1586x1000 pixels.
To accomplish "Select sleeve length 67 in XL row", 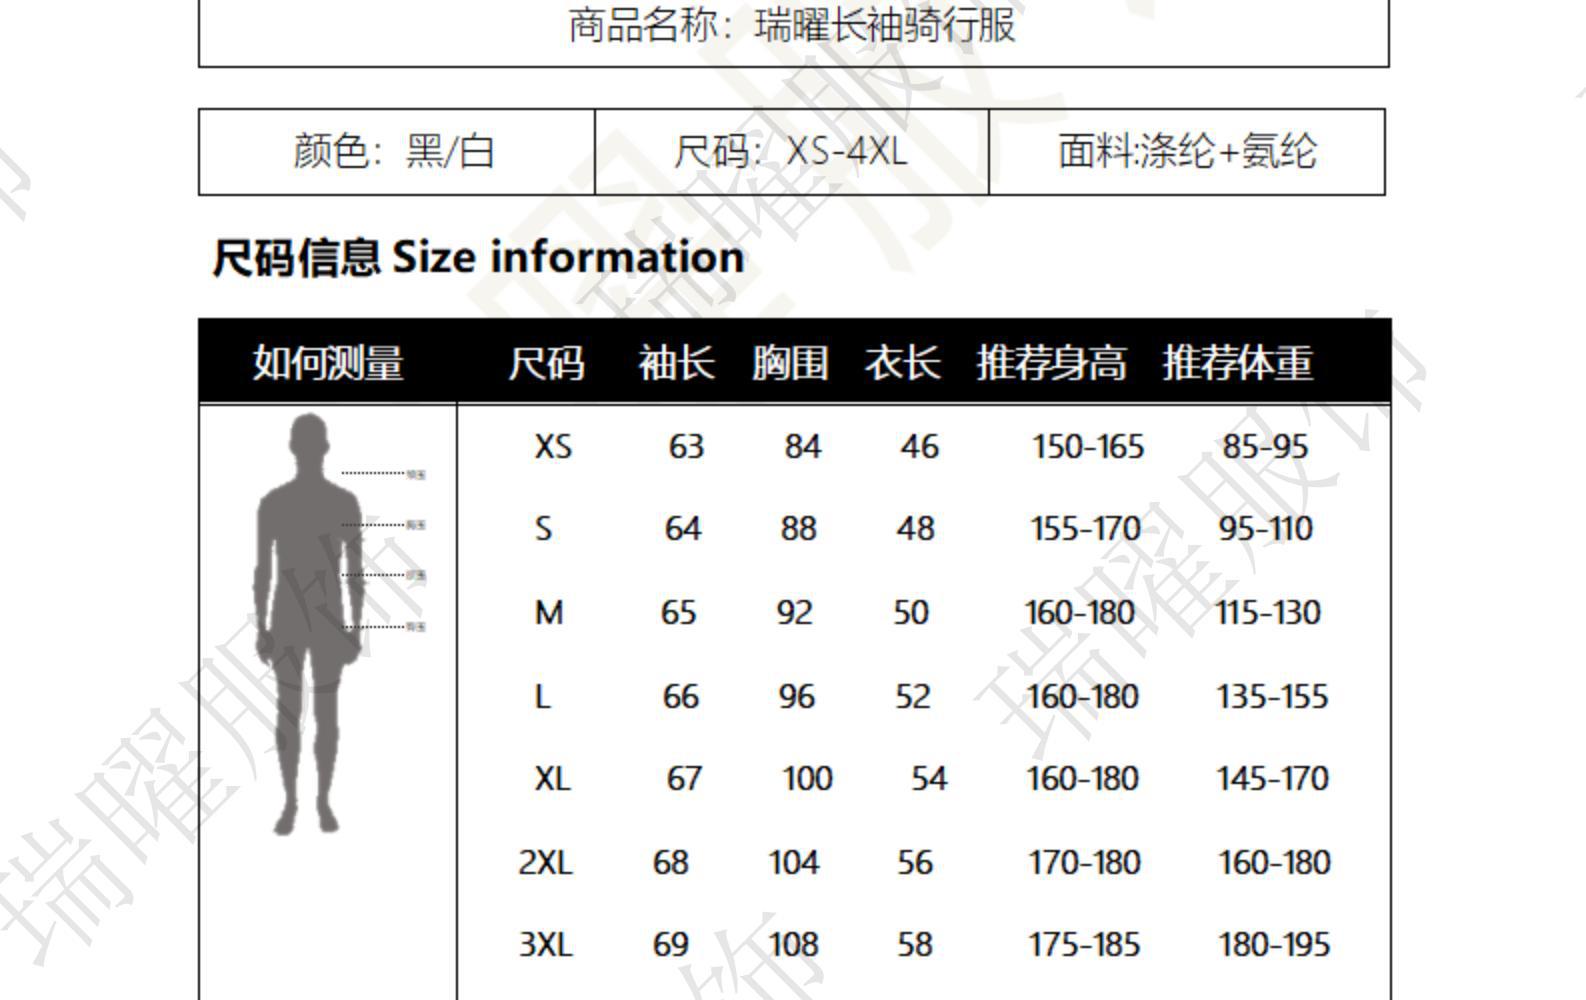I will (684, 778).
